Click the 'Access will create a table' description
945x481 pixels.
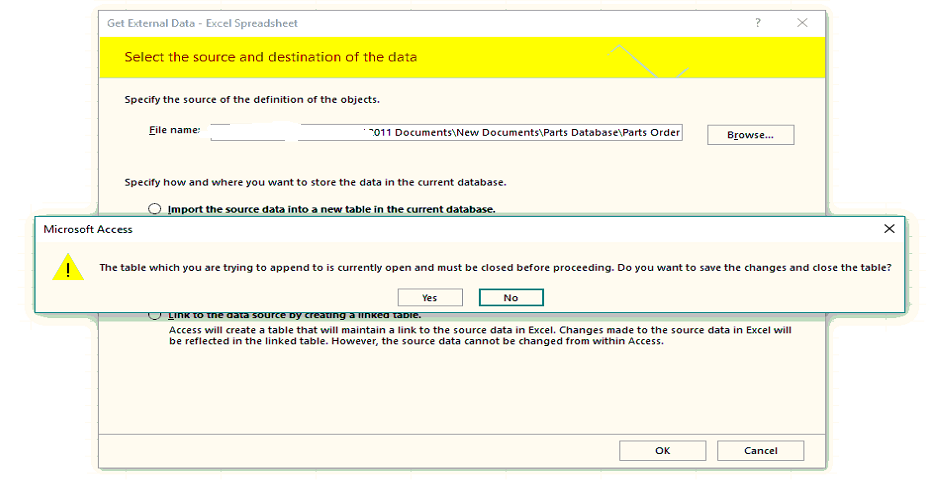coord(480,336)
